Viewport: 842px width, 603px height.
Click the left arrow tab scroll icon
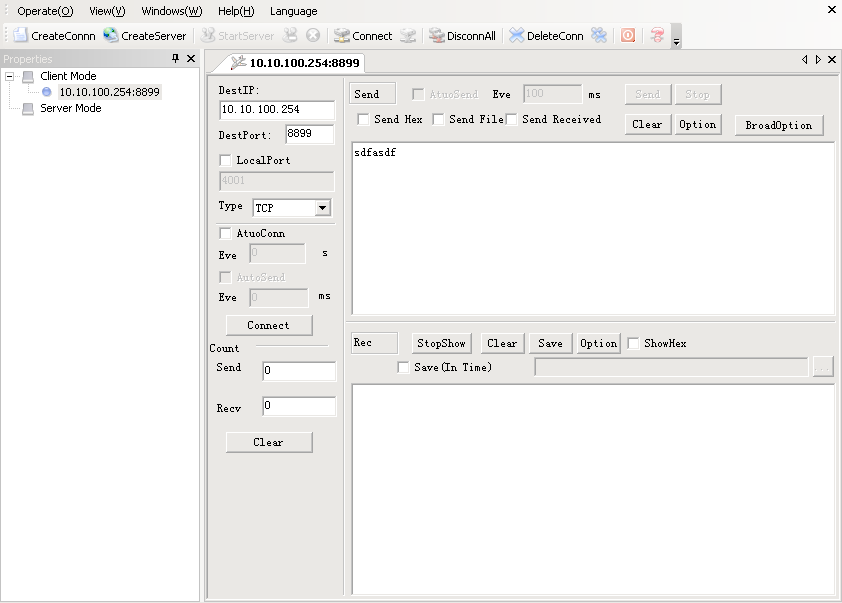tap(804, 60)
